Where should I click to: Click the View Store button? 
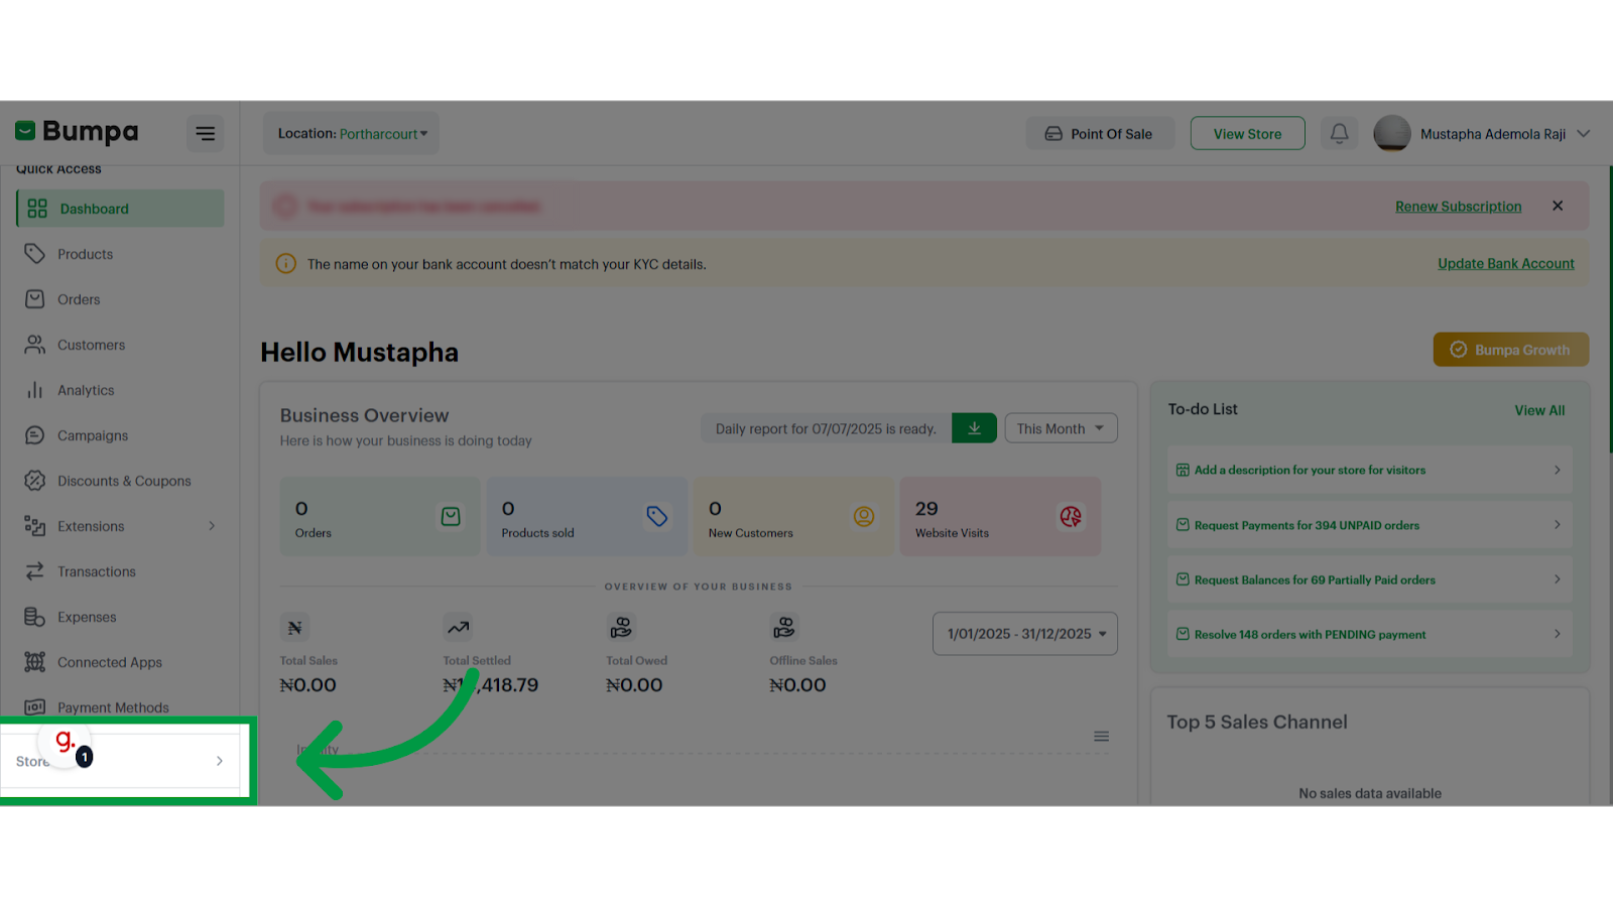pyautogui.click(x=1247, y=134)
